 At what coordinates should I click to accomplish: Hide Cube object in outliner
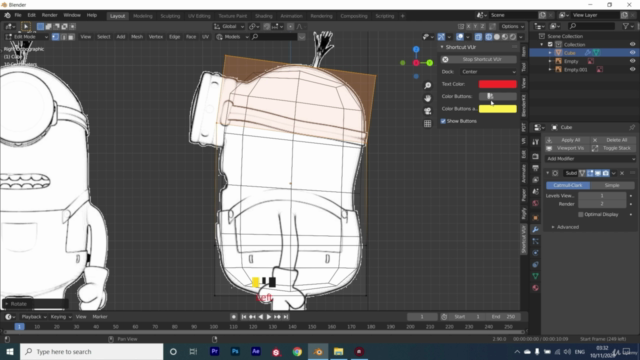click(632, 53)
